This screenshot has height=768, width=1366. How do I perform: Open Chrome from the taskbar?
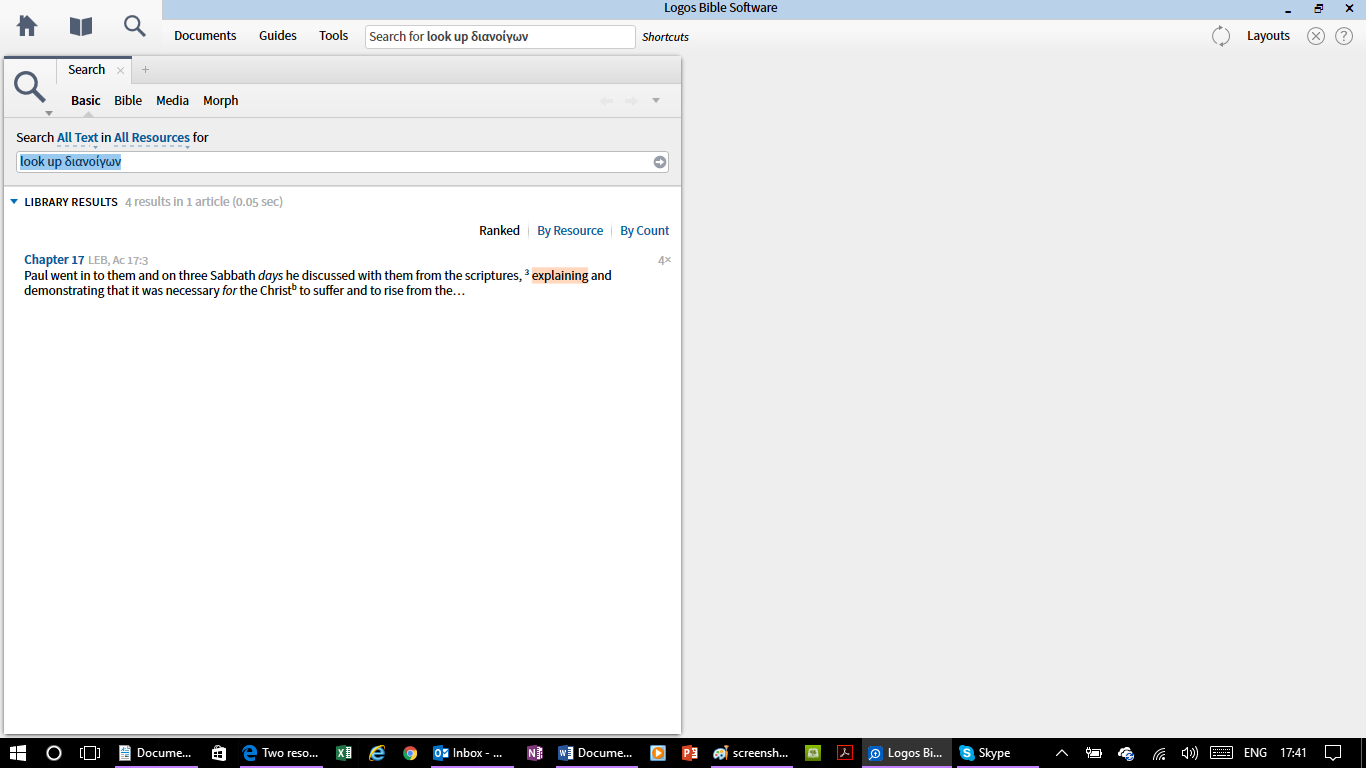pyautogui.click(x=410, y=753)
